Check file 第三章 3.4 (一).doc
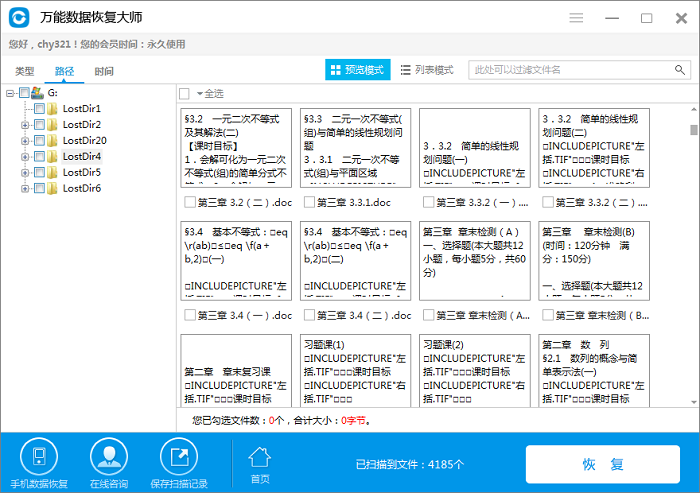The width and height of the screenshot is (700, 493). (x=190, y=315)
